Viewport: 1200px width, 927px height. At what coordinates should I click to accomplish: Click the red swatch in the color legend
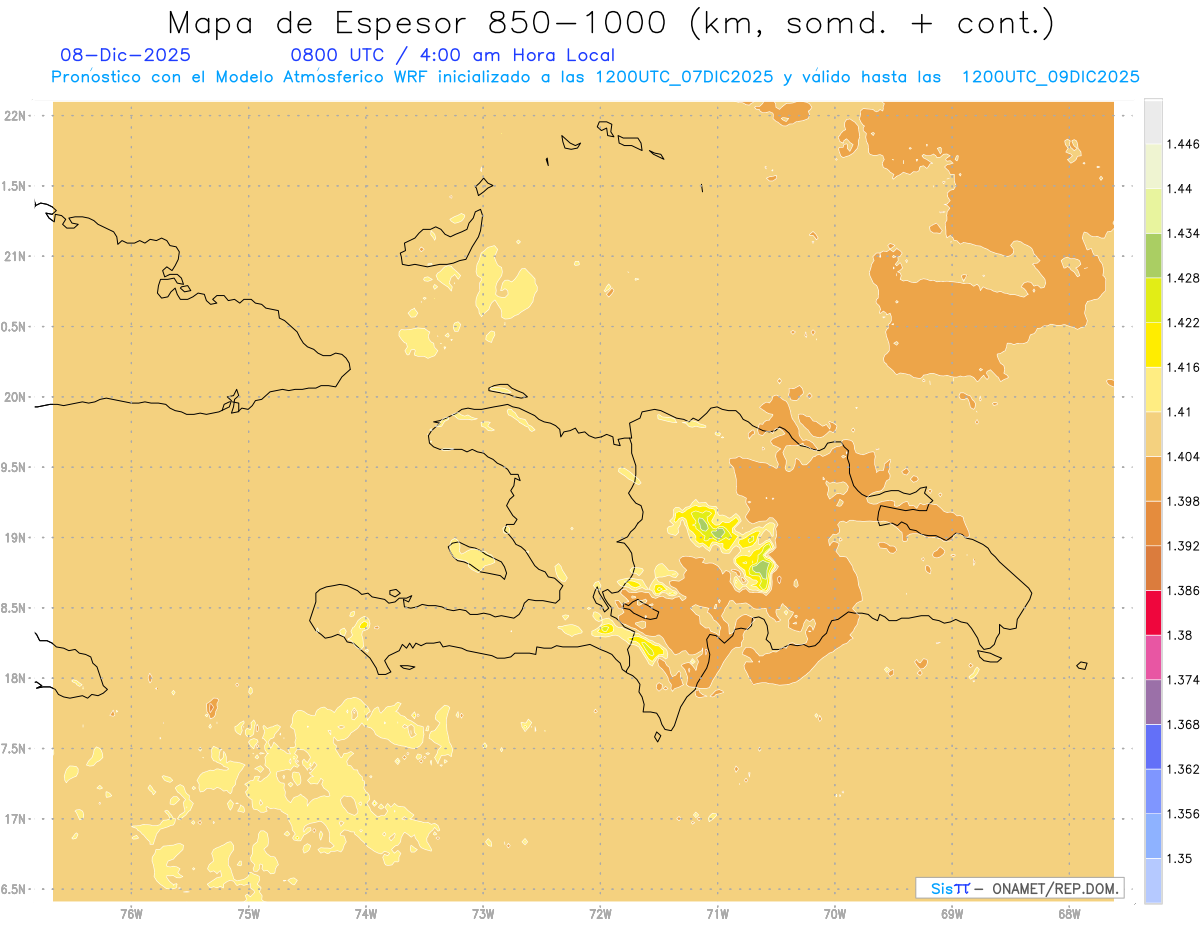pos(1153,613)
